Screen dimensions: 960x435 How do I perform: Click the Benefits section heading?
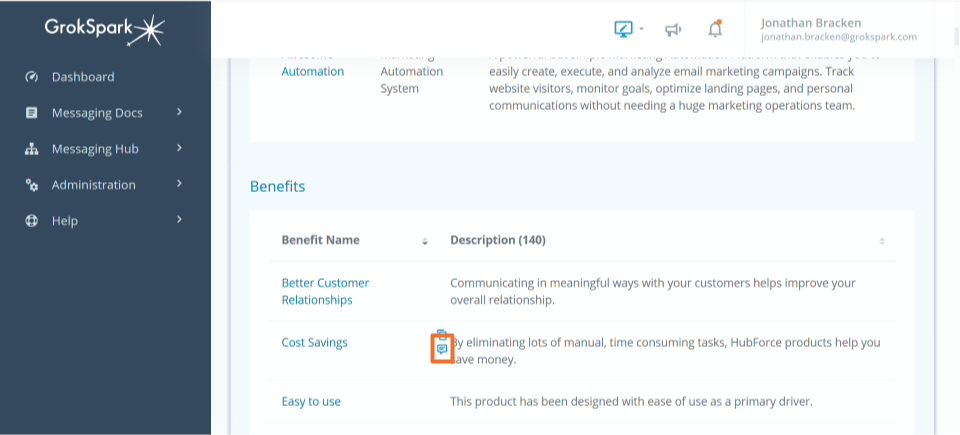tap(277, 186)
